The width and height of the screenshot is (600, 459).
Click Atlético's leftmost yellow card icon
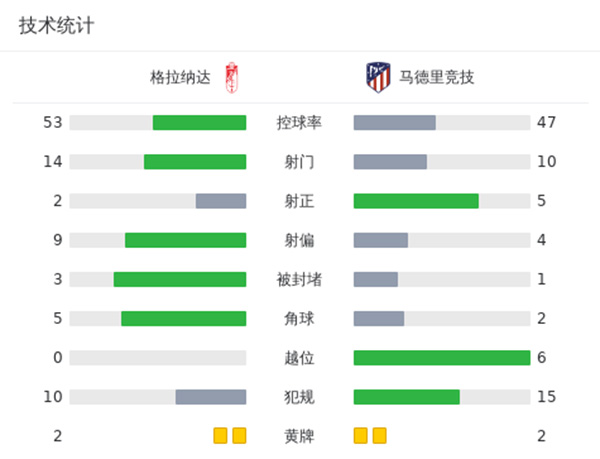361,436
